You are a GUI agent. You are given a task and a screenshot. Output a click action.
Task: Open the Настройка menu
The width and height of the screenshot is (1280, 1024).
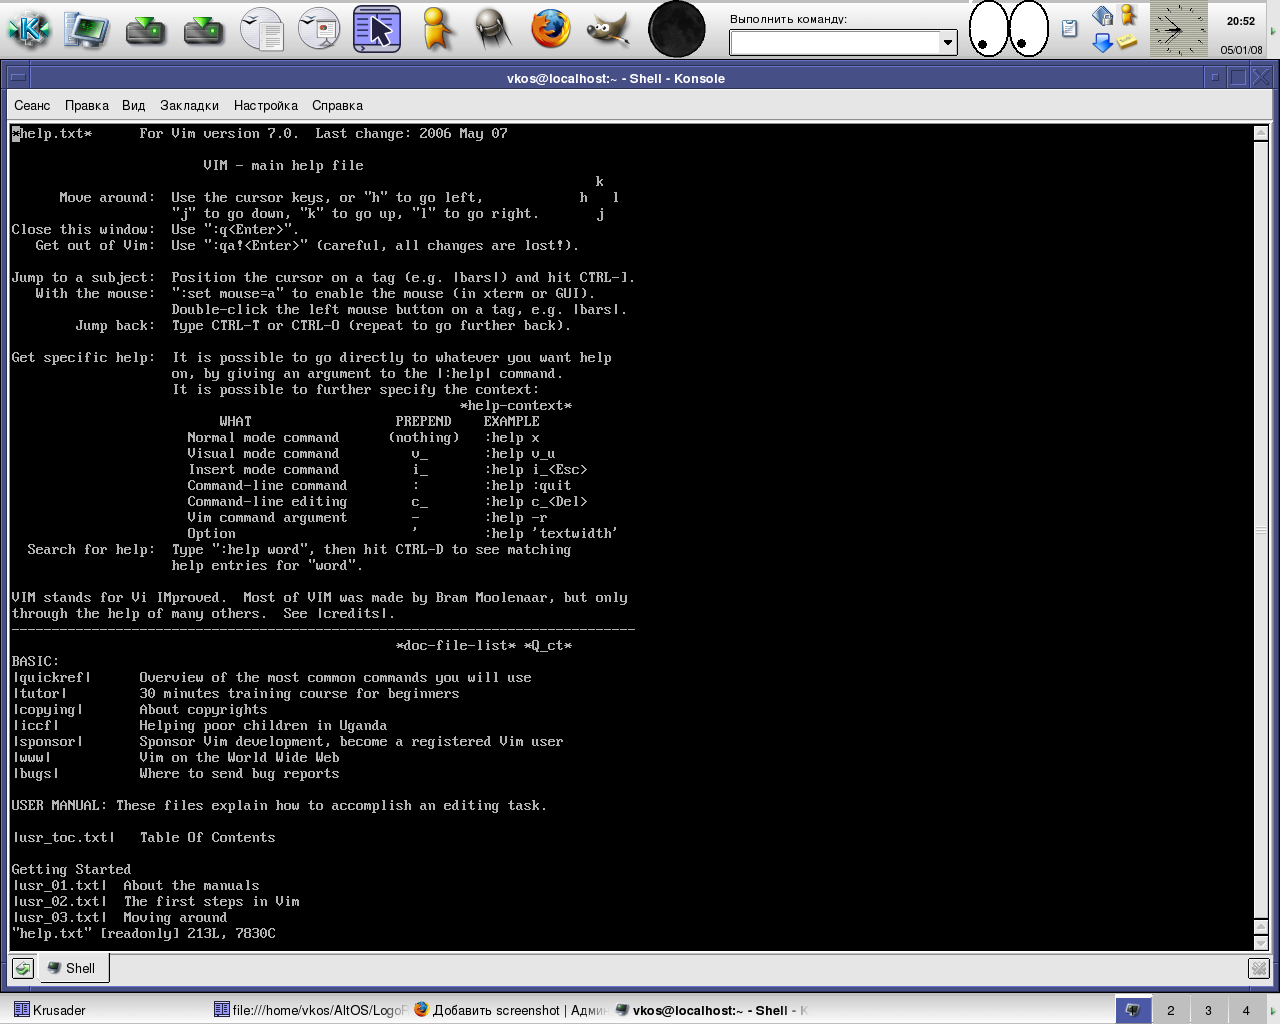click(266, 105)
